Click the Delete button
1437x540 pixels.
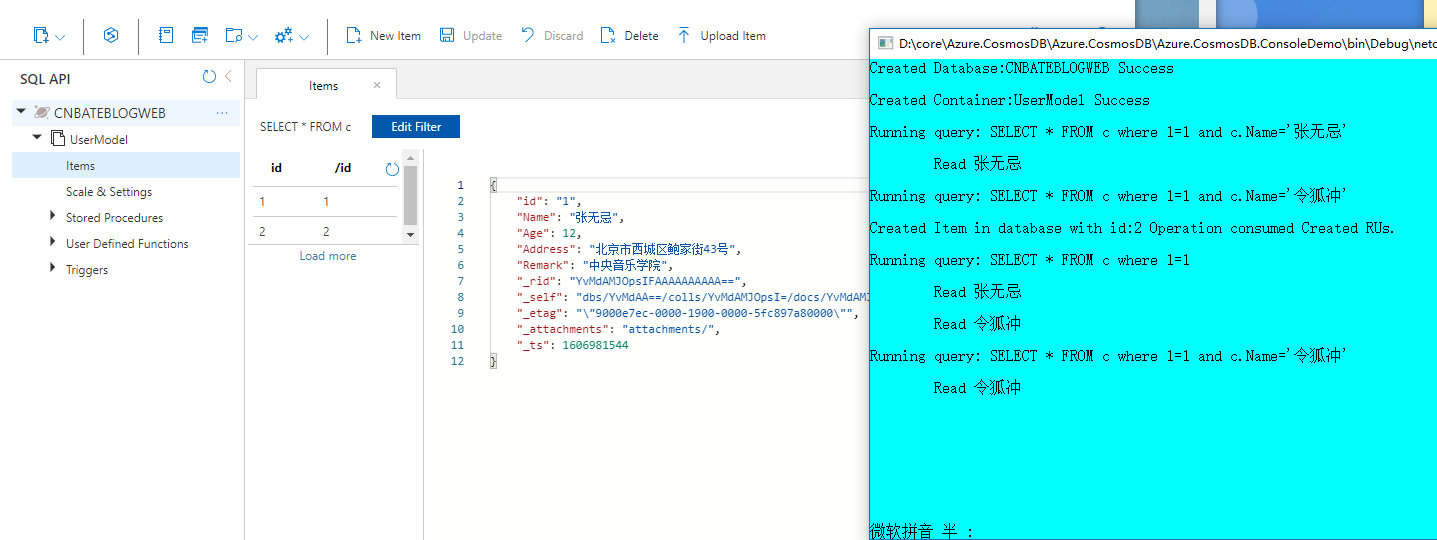(629, 36)
